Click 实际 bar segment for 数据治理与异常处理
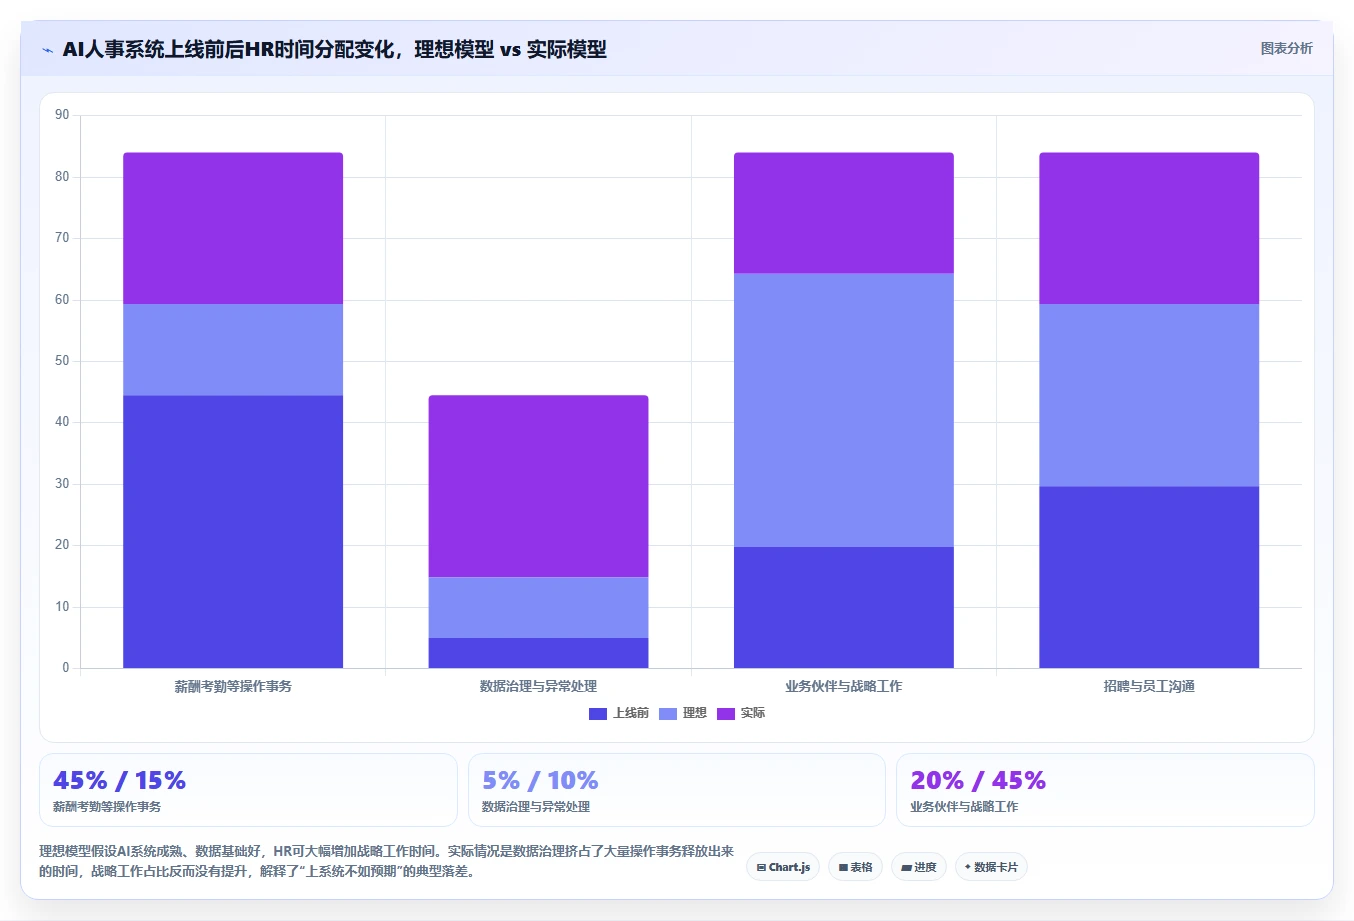The image size is (1354, 921). (538, 486)
